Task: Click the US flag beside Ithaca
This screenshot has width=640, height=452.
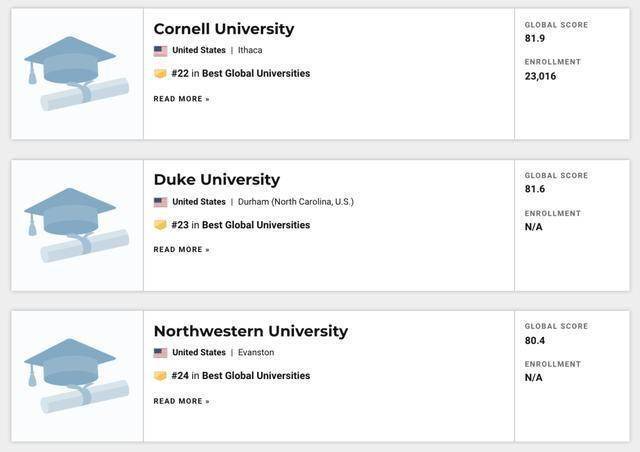Action: point(160,50)
